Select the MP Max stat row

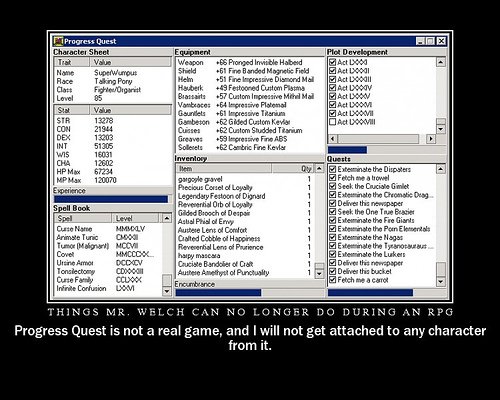click(113, 180)
